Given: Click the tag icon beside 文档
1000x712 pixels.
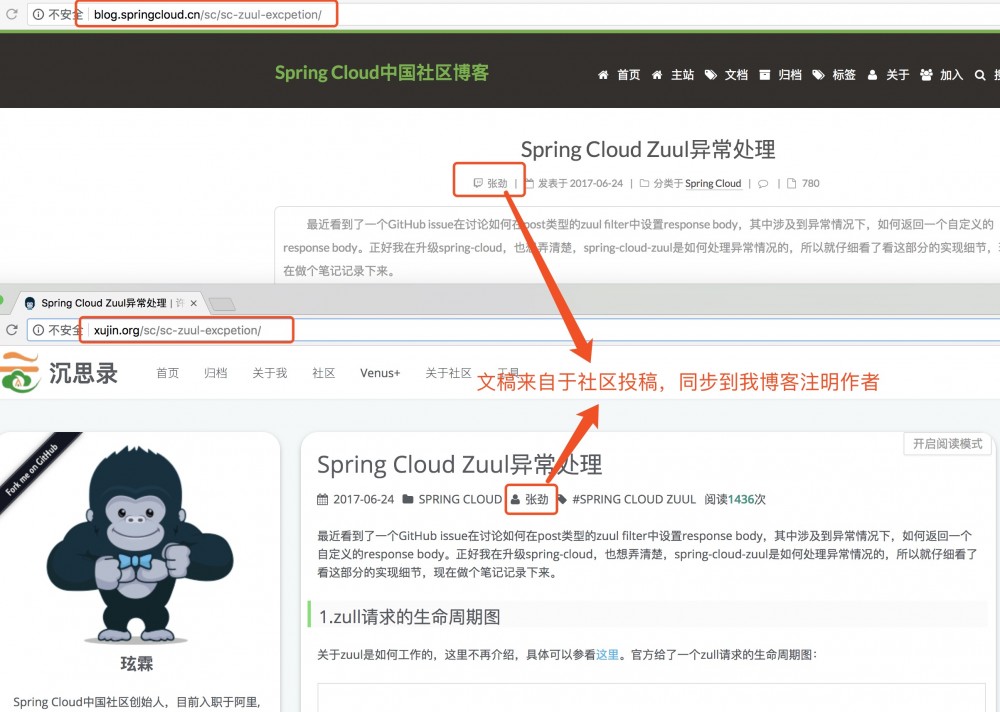Looking at the screenshot, I should pos(710,75).
